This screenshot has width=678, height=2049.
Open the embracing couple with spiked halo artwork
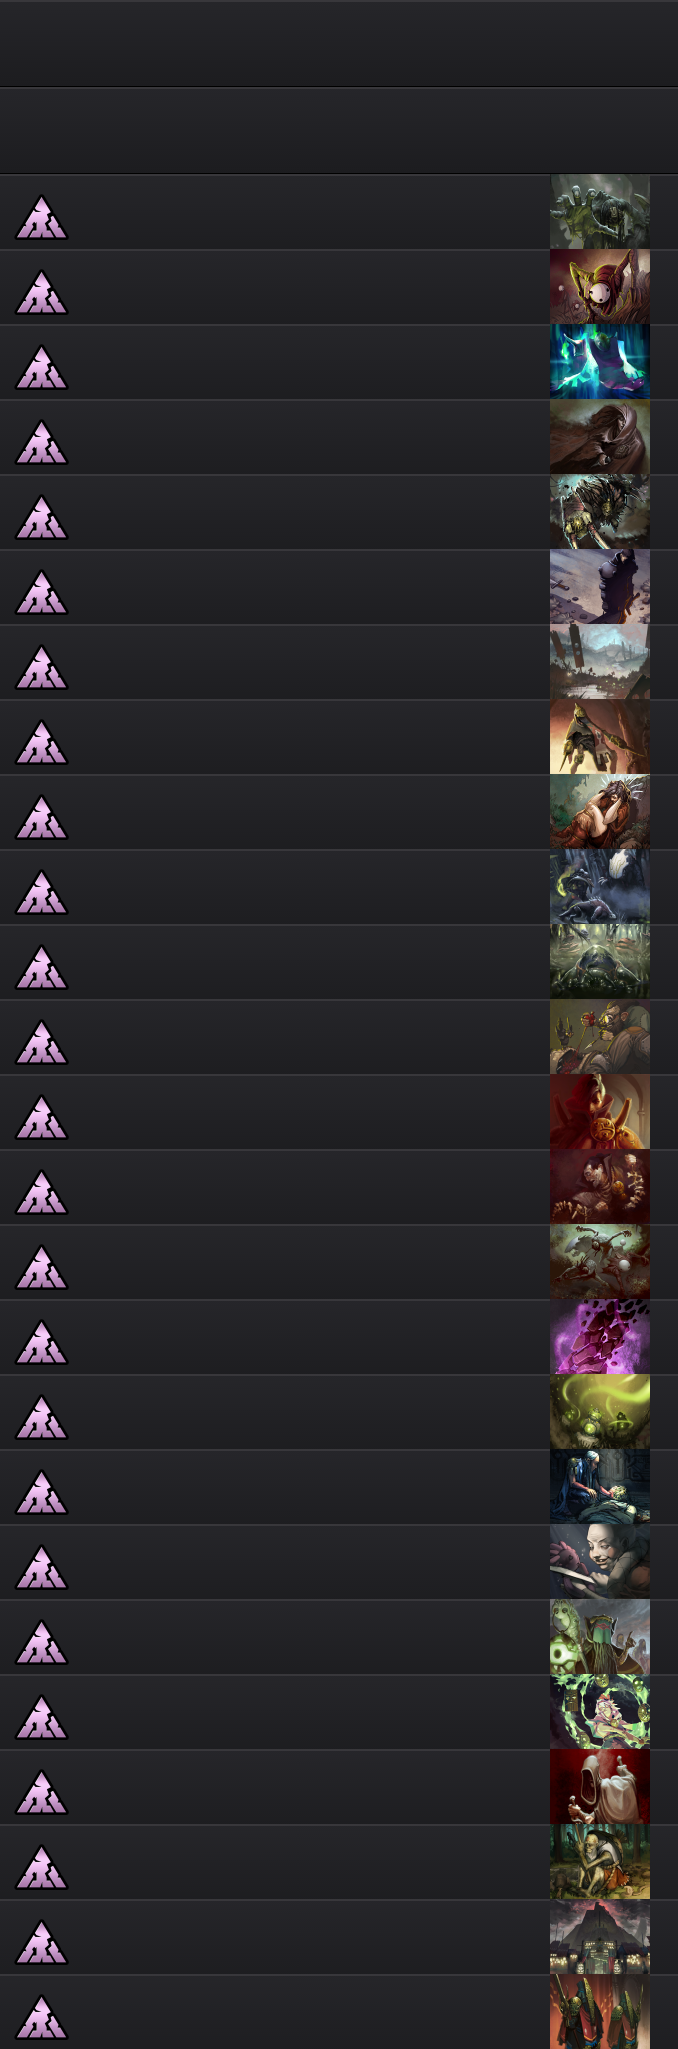pos(600,812)
